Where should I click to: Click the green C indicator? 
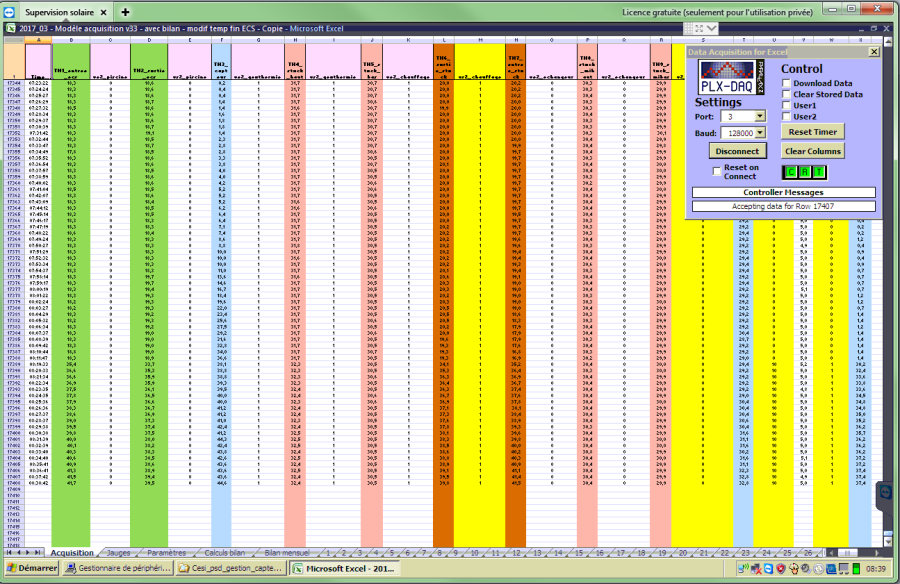(792, 172)
